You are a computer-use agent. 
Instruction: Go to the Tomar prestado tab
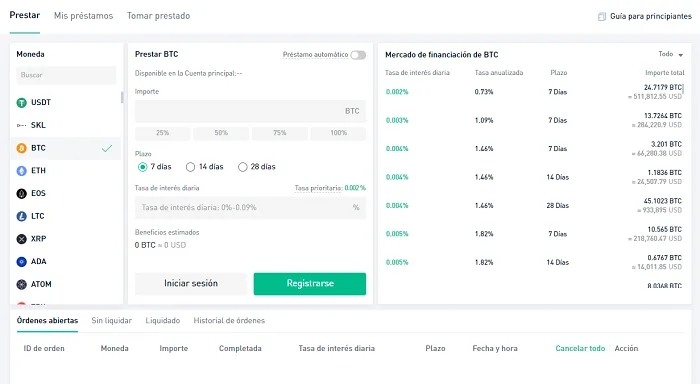[158, 16]
